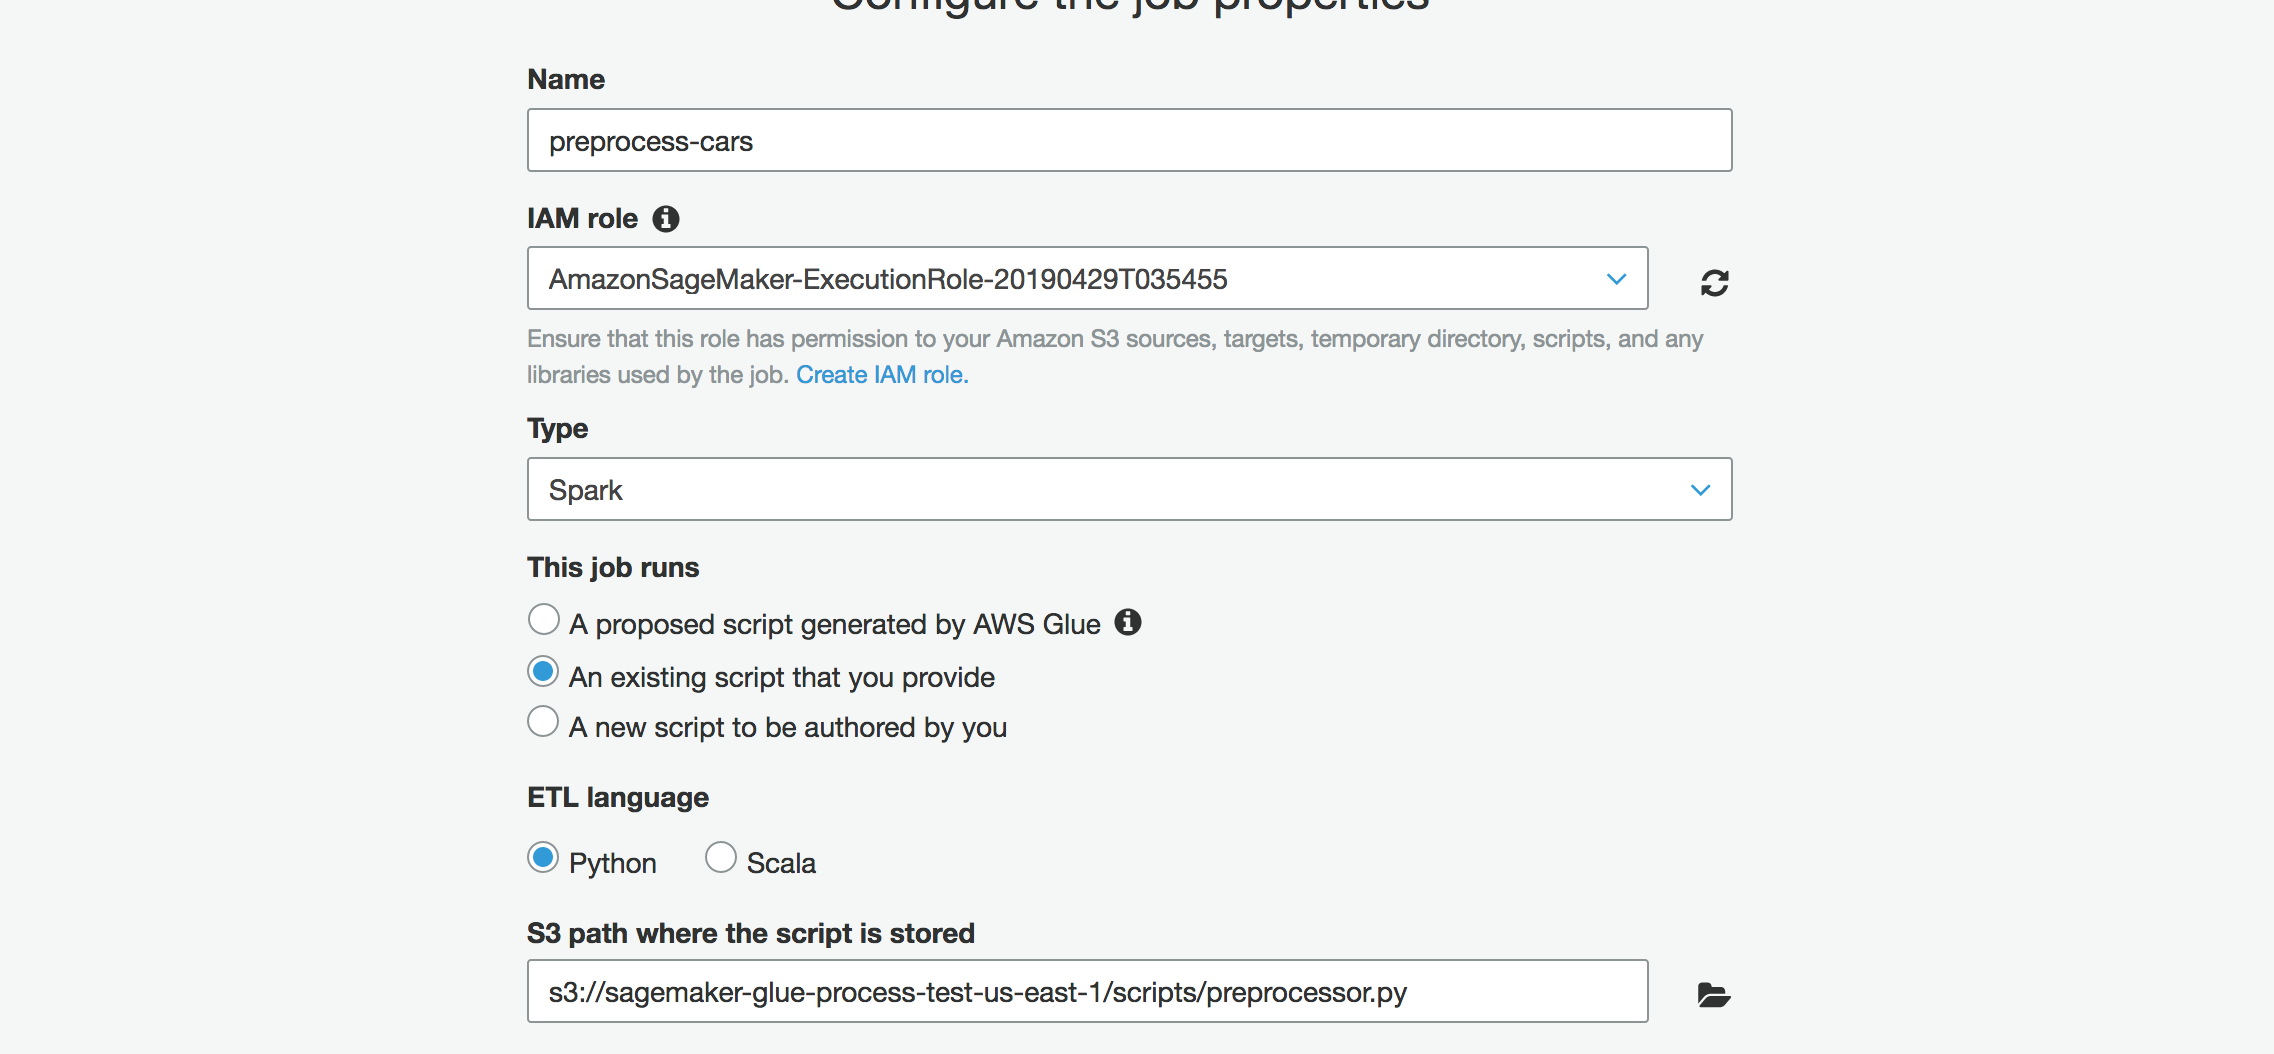This screenshot has width=2274, height=1054.
Task: Set ETL language to Python
Action: (544, 858)
